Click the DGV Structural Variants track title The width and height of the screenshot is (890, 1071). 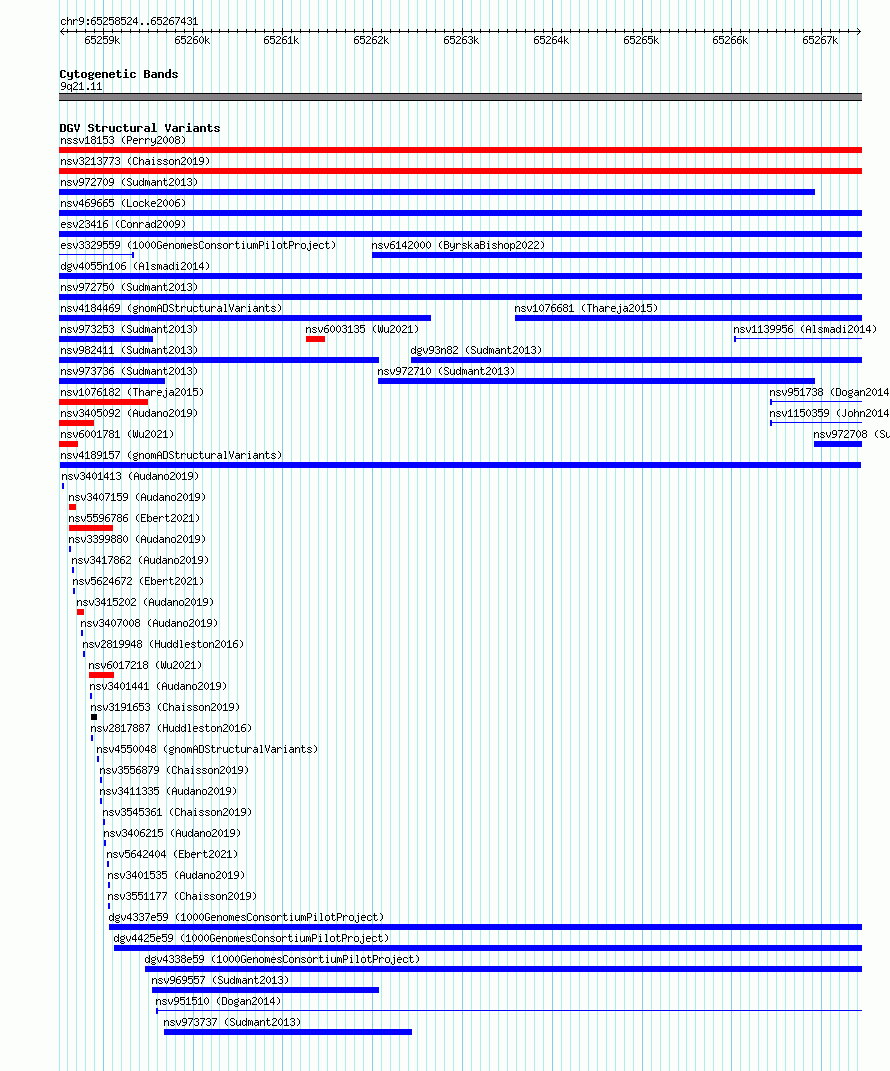(140, 128)
